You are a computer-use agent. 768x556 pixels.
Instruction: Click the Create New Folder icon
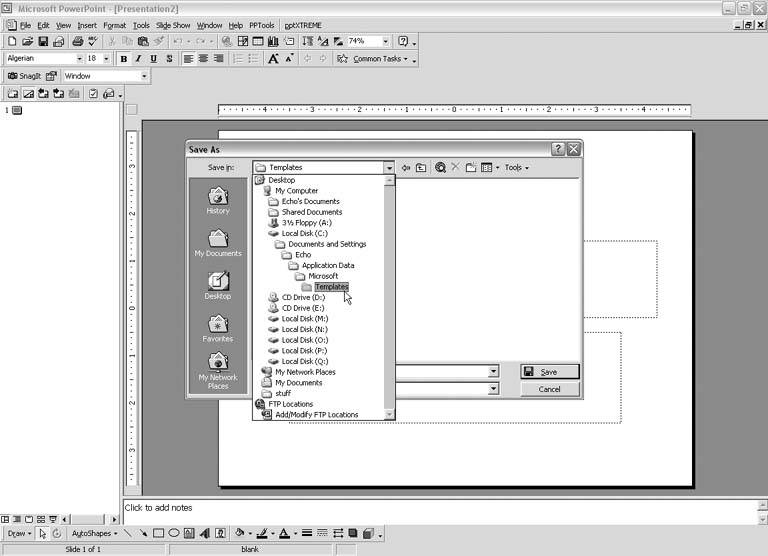(470, 168)
